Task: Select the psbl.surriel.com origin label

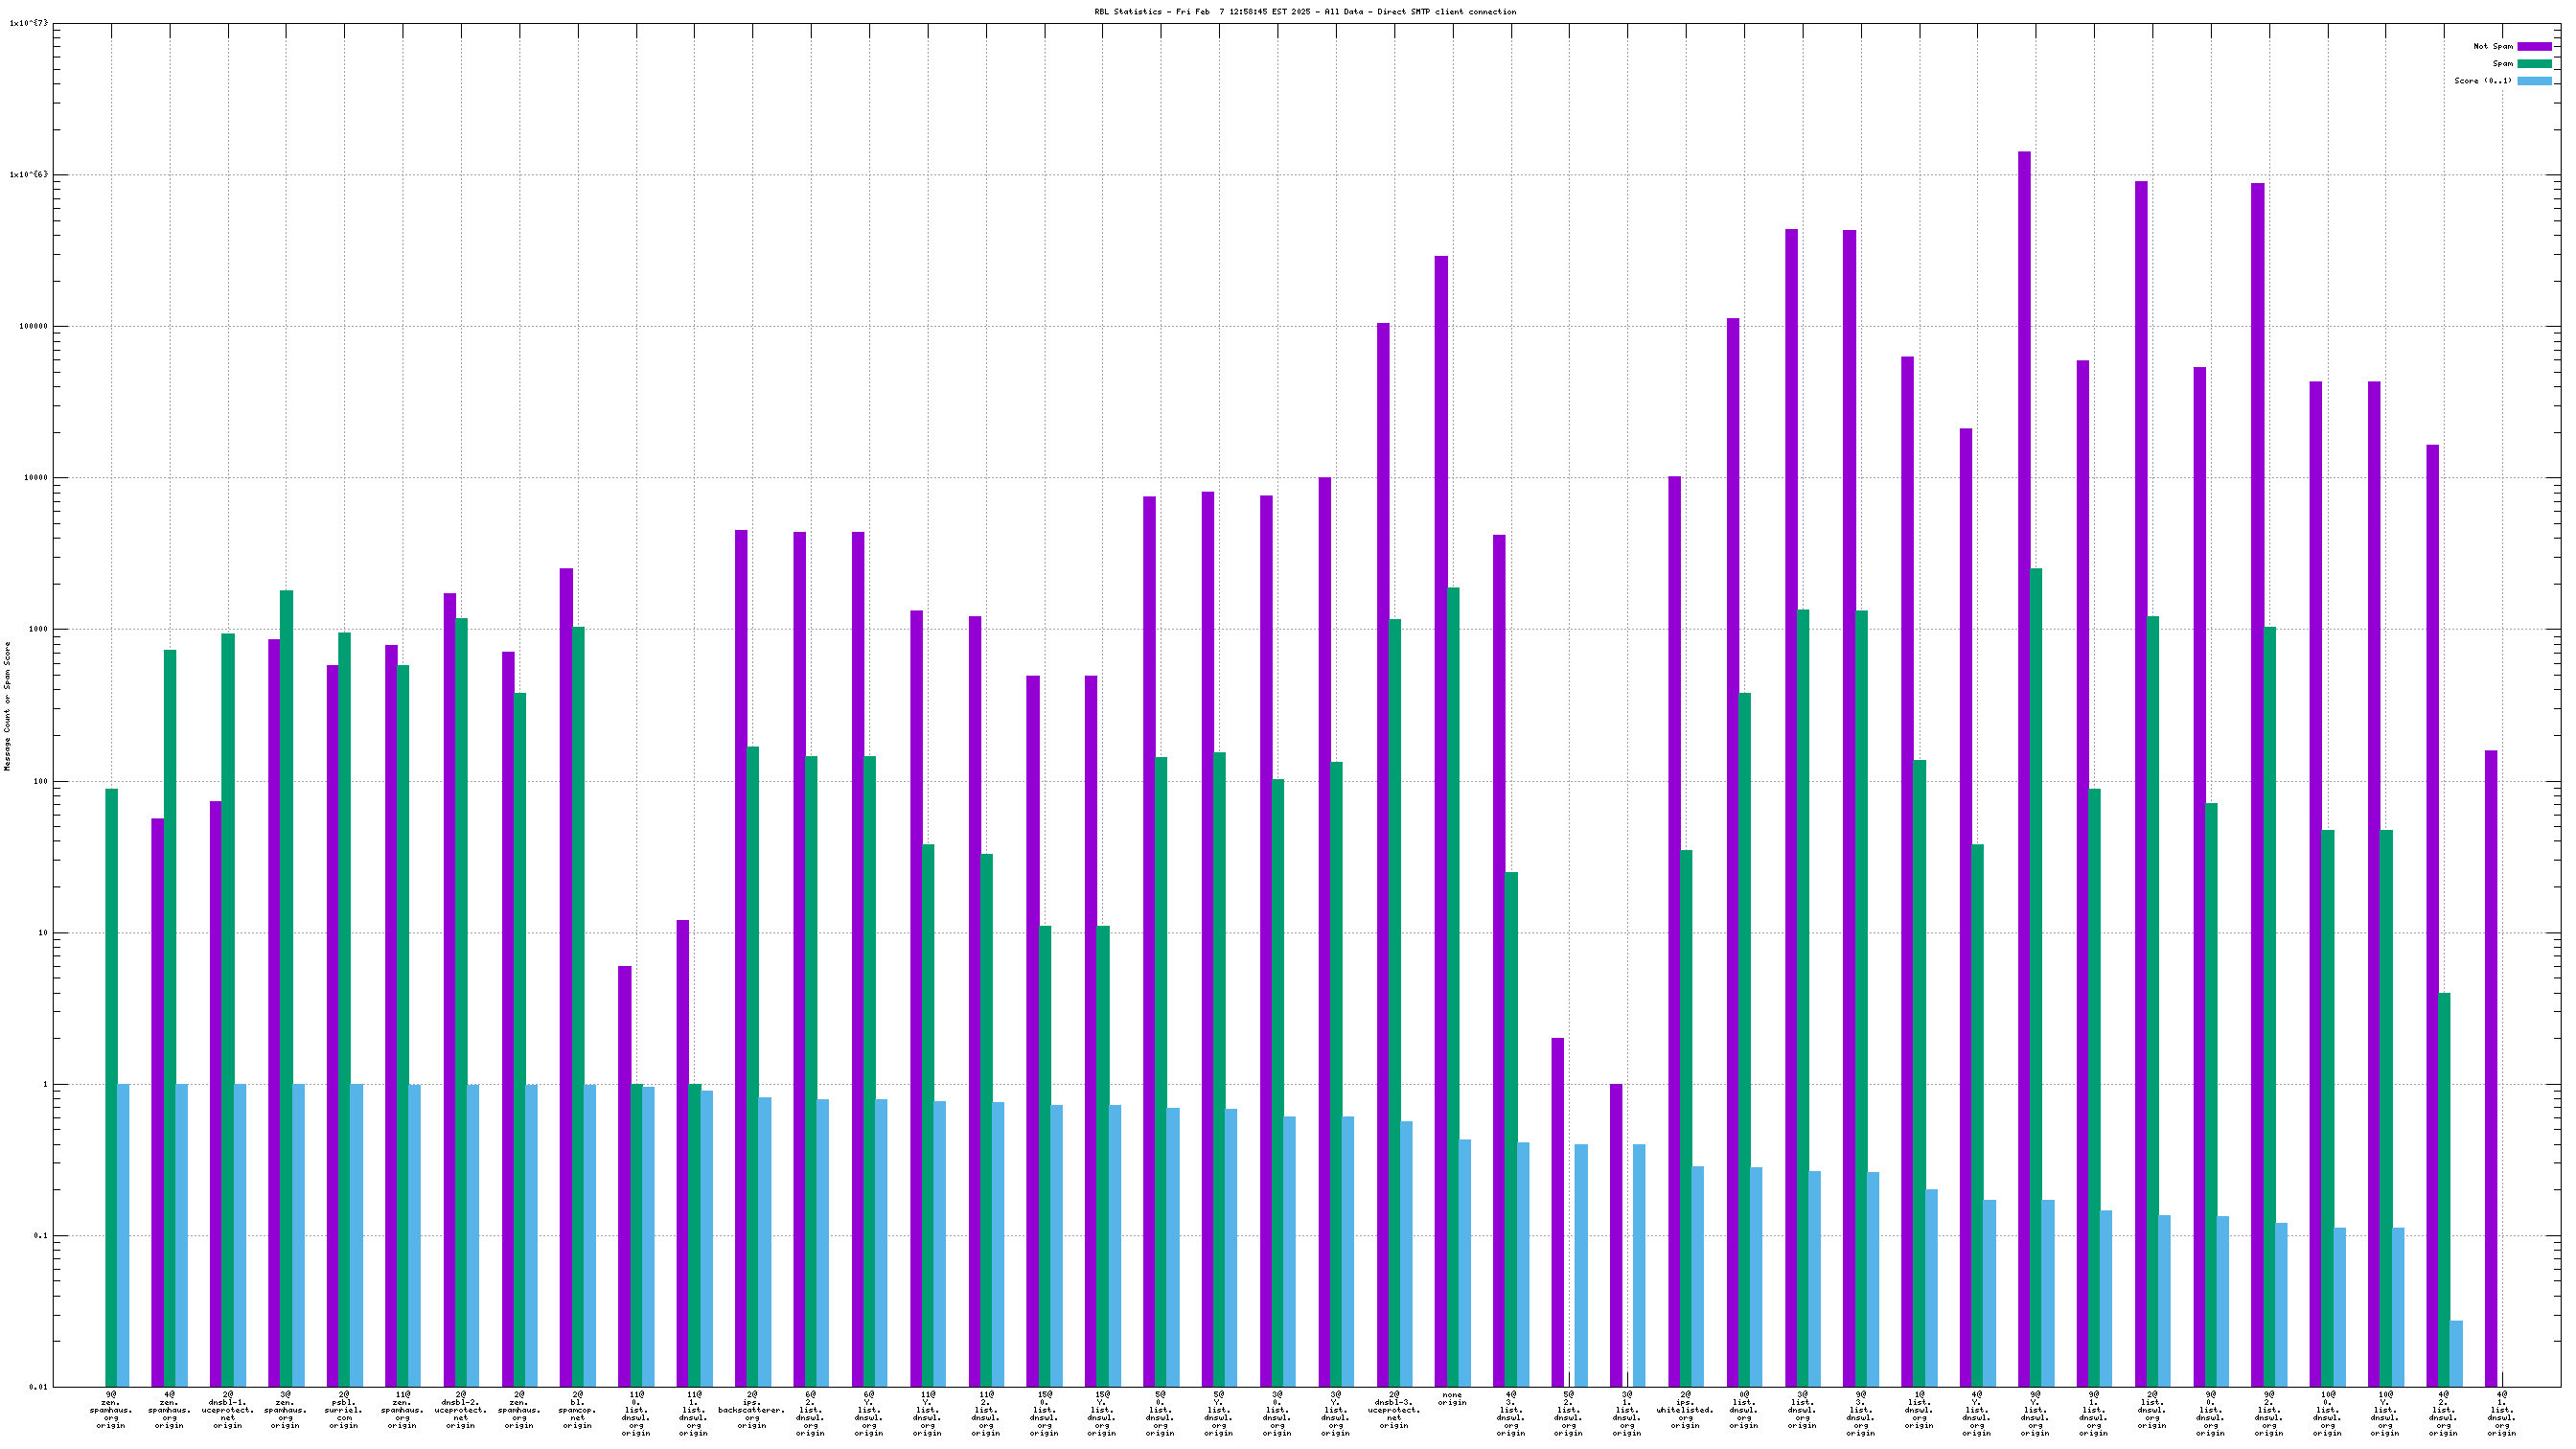Action: click(344, 1409)
